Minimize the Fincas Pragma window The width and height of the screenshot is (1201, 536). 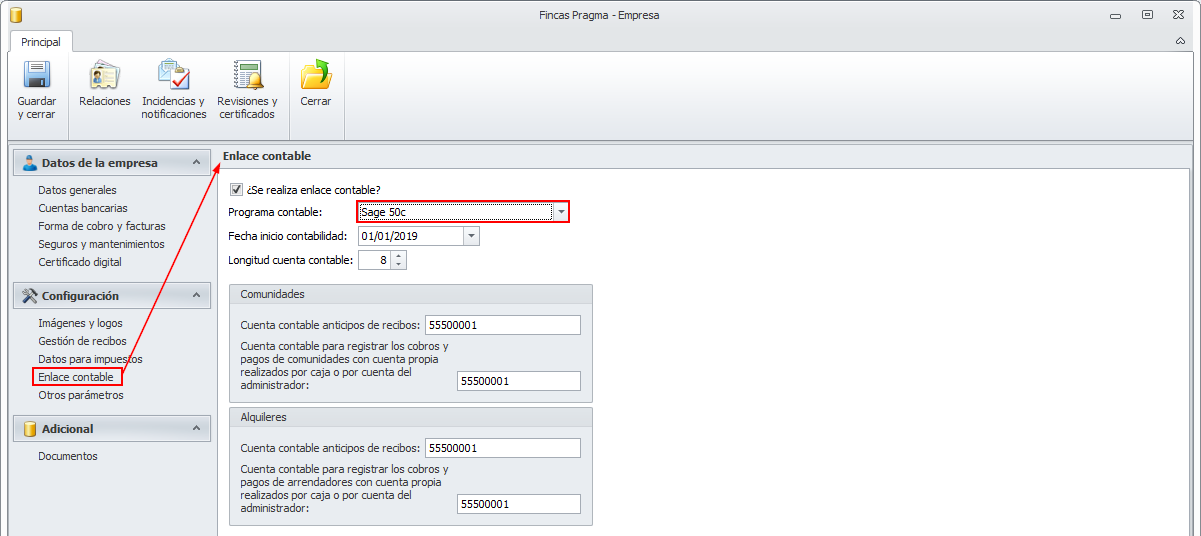[1116, 15]
